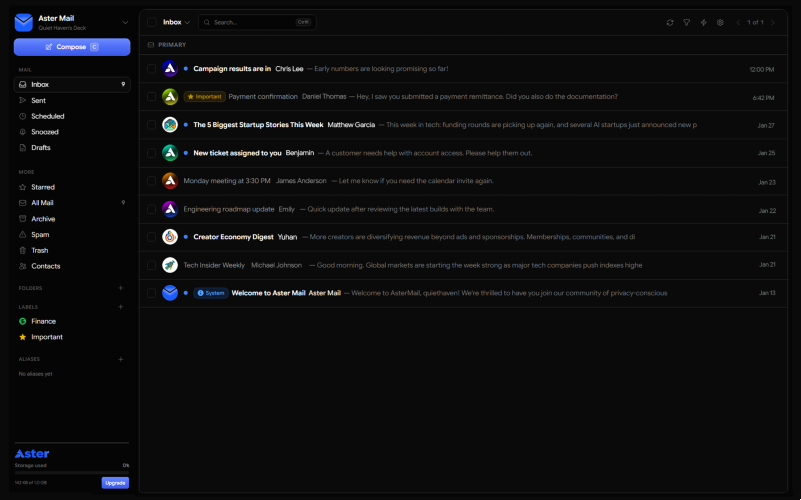Check the Welcome to Aster Mail checkbox
Viewport: 801px width, 500px height.
click(152, 293)
